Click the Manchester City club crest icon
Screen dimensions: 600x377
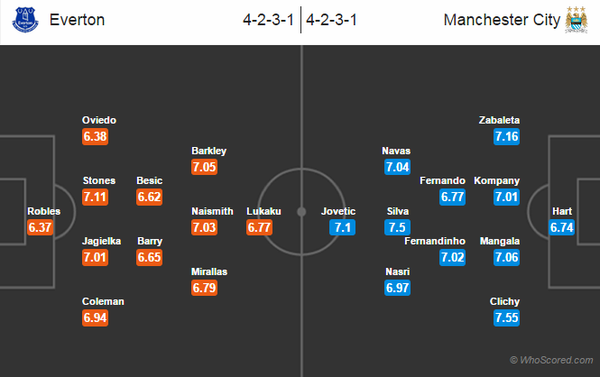[576, 20]
